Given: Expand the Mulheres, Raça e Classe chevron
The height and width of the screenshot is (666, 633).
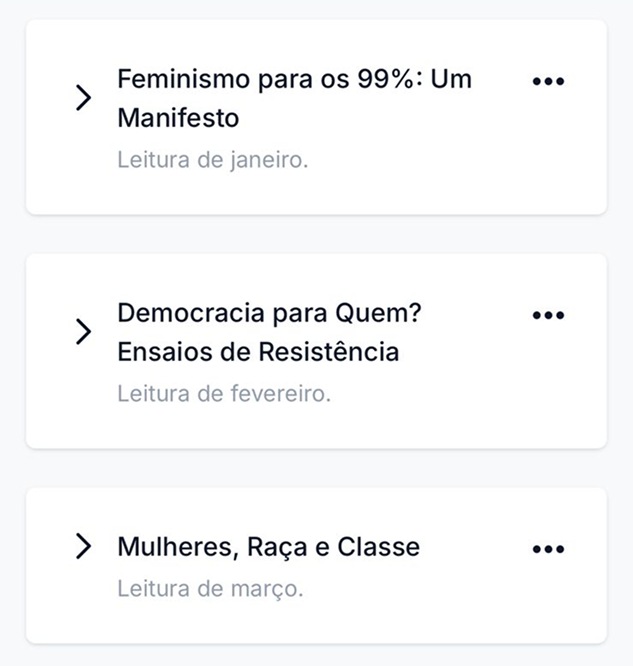Looking at the screenshot, I should pyautogui.click(x=84, y=546).
